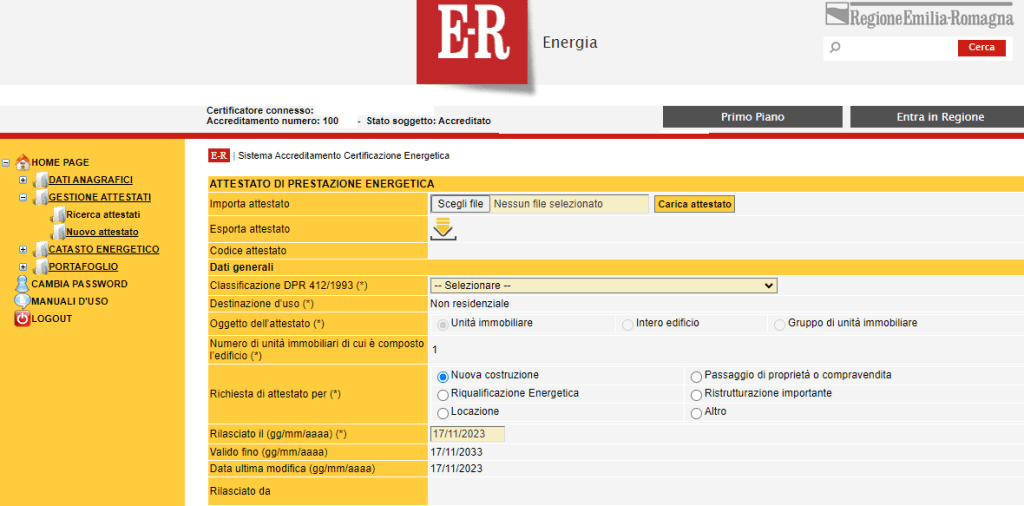Open Classificazione DPR 412/1993 dropdown

point(603,285)
